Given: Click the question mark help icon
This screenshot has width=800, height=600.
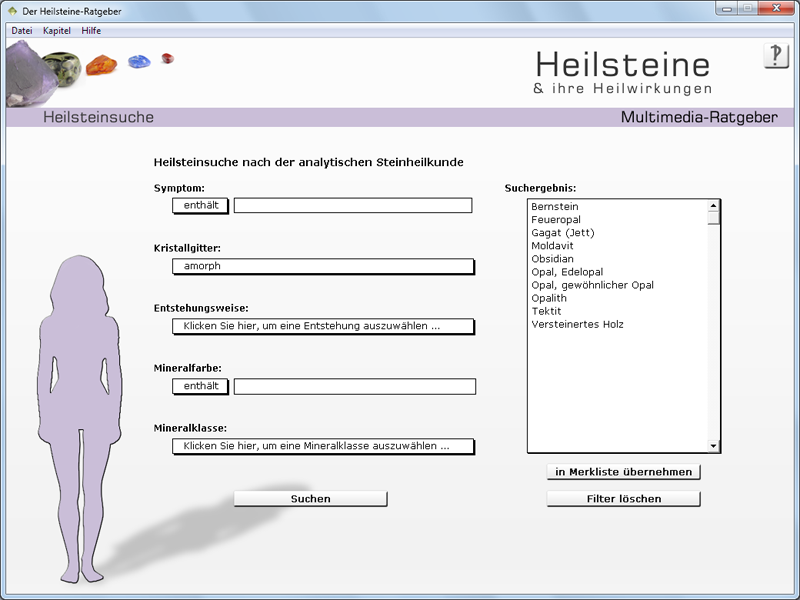Looking at the screenshot, I should 776,56.
